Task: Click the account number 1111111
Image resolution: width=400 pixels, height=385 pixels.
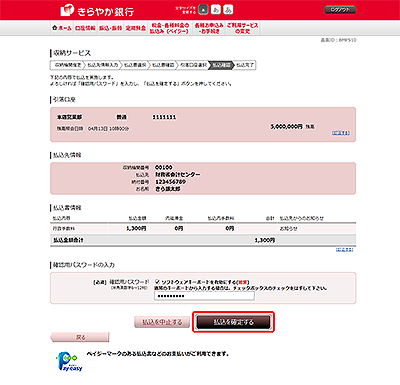Action: click(164, 117)
